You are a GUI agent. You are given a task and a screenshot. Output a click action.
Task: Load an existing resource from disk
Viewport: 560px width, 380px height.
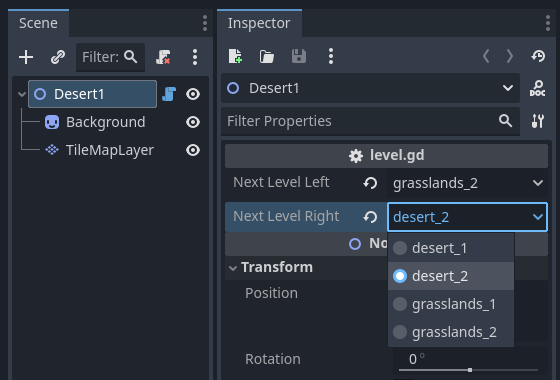(266, 56)
